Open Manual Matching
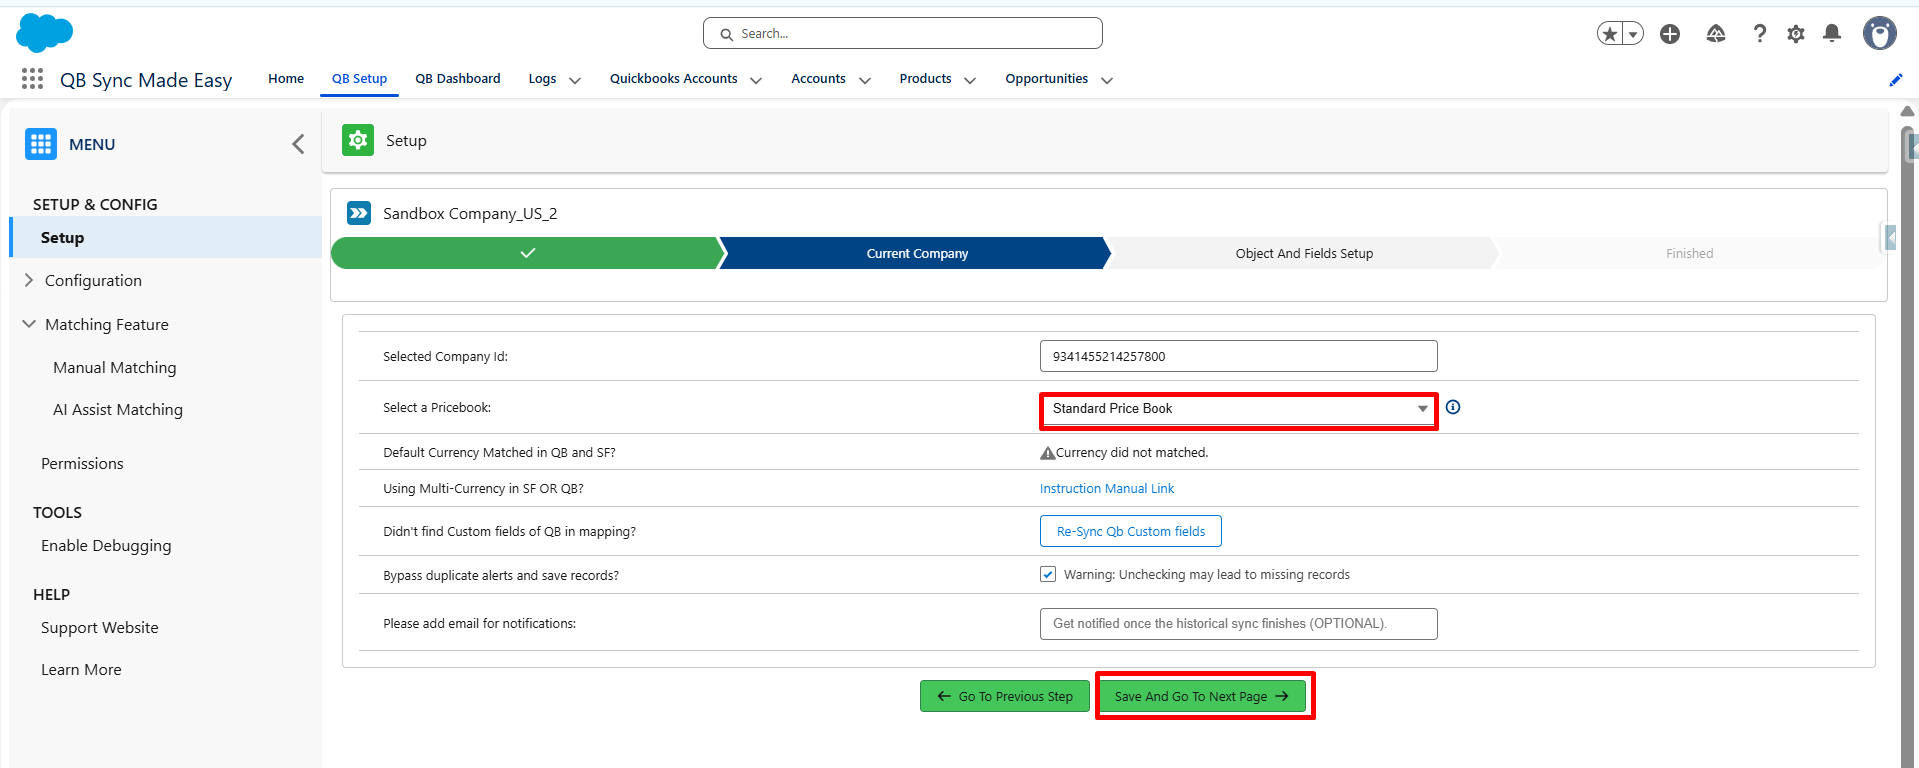The image size is (1919, 768). tap(115, 368)
